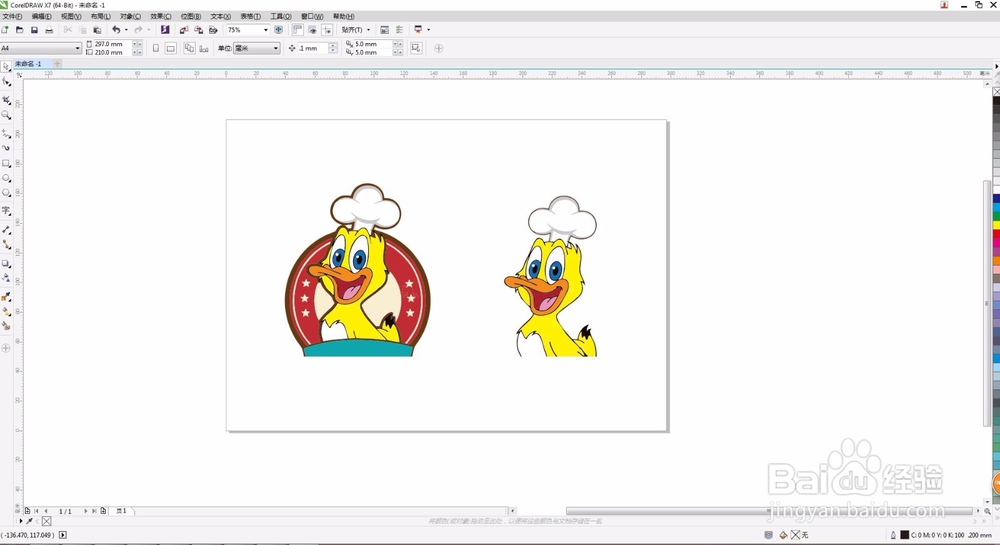Toggle full-screen preview icon
This screenshot has width=1000, height=545.
point(279,29)
